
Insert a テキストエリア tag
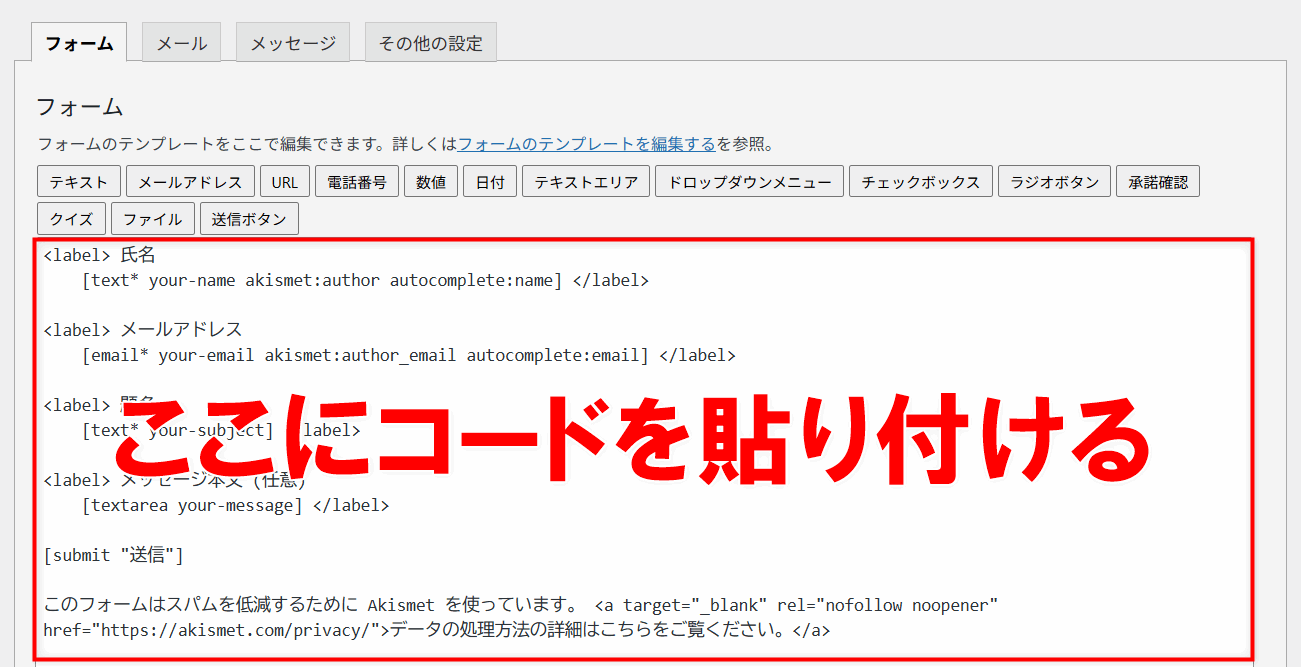click(586, 182)
